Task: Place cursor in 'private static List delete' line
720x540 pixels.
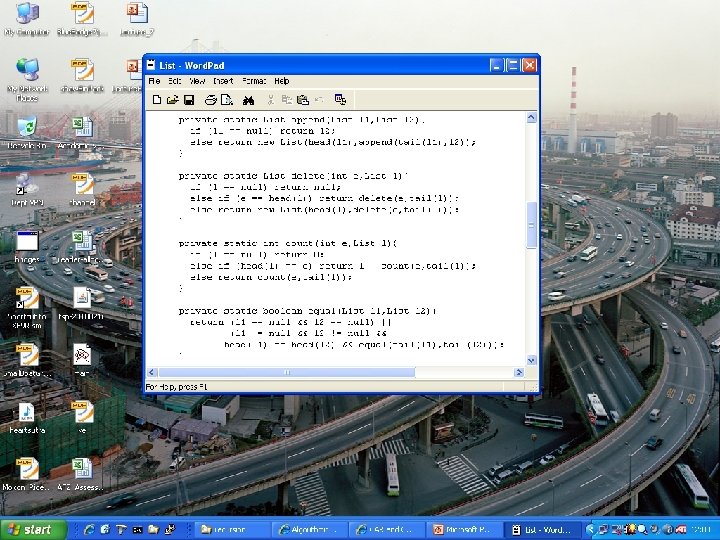Action: [x=293, y=175]
